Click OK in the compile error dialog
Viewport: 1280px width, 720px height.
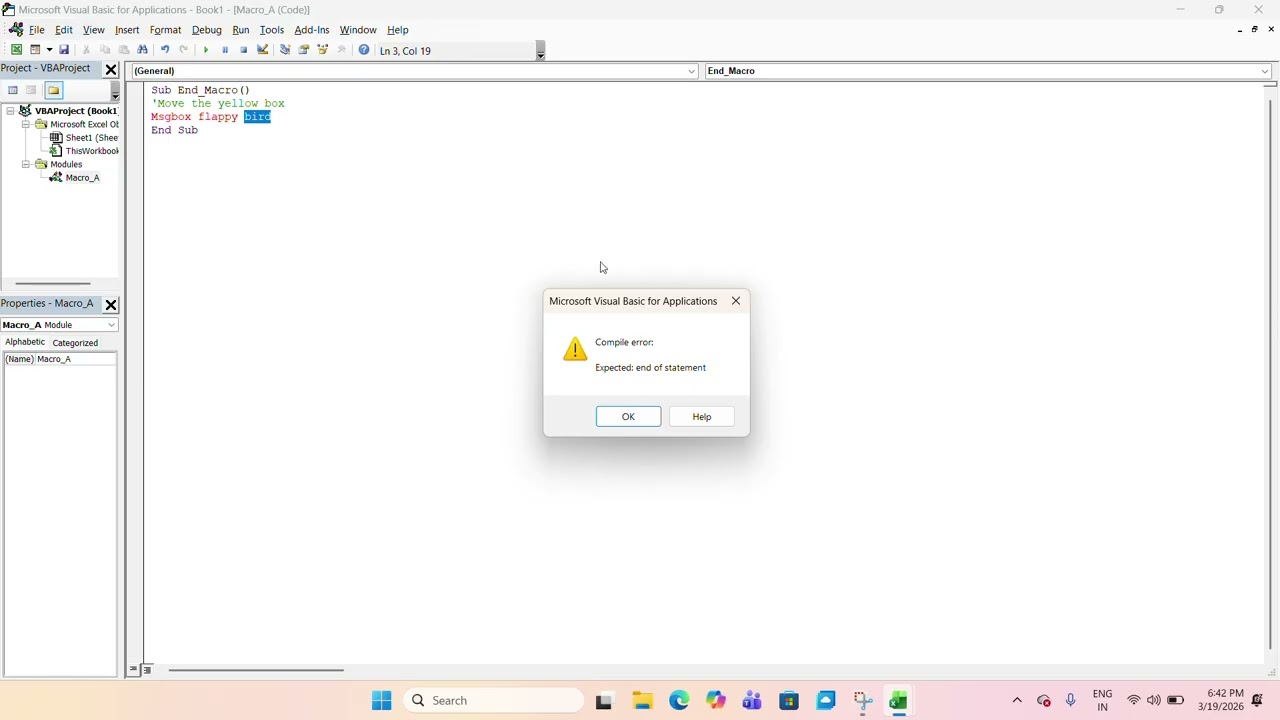point(628,416)
